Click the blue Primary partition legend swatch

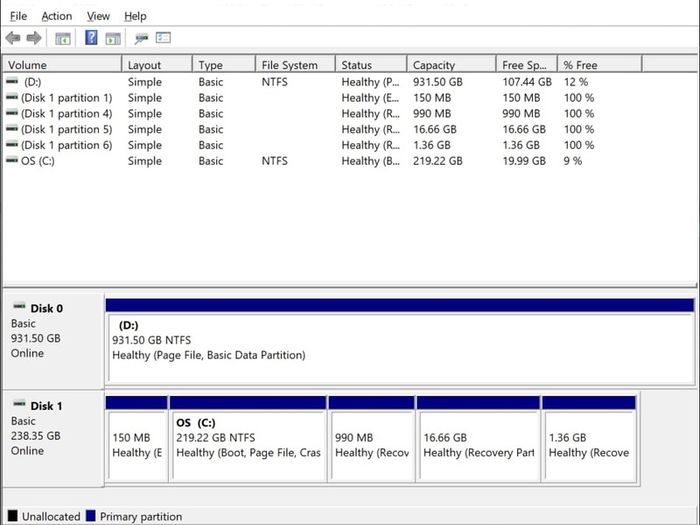pyautogui.click(x=91, y=516)
